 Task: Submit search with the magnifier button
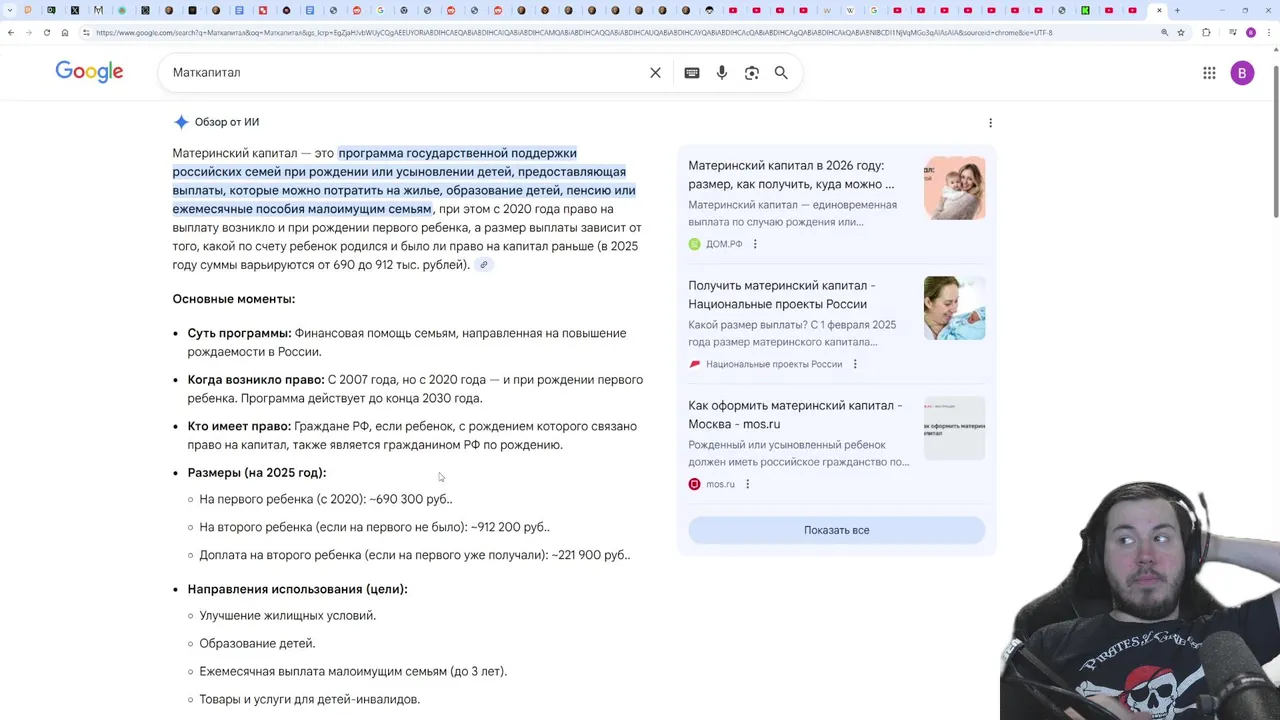coord(781,73)
